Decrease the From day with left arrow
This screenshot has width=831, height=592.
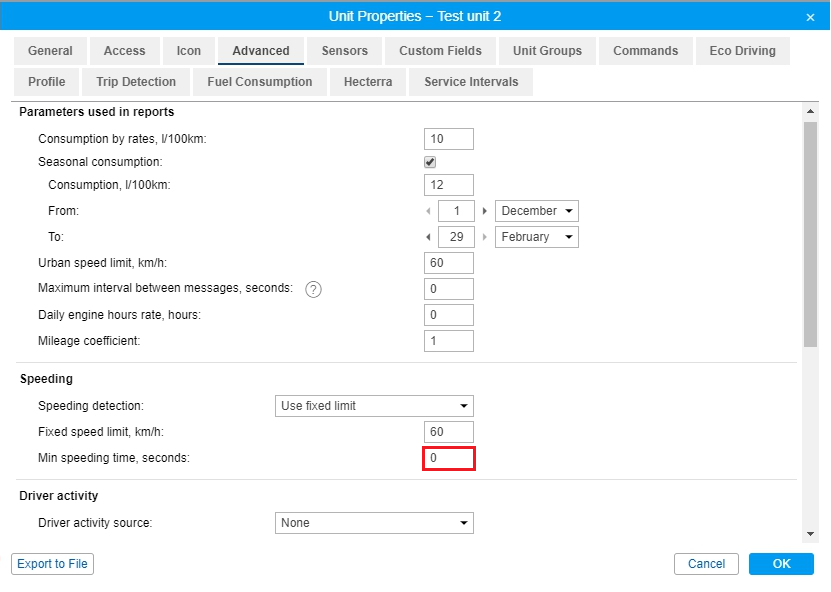click(429, 211)
